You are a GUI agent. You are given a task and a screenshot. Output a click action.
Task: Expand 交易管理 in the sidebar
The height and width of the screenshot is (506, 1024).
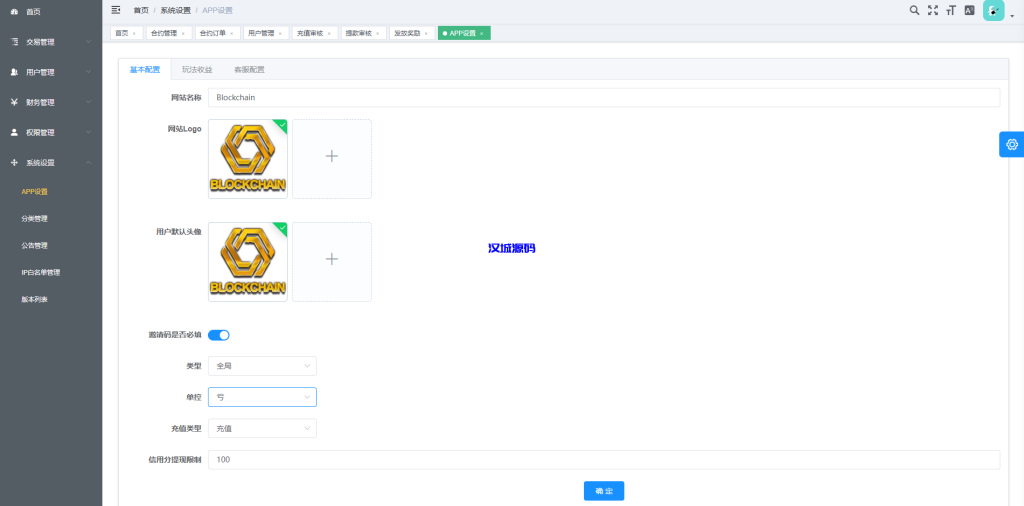[x=51, y=42]
